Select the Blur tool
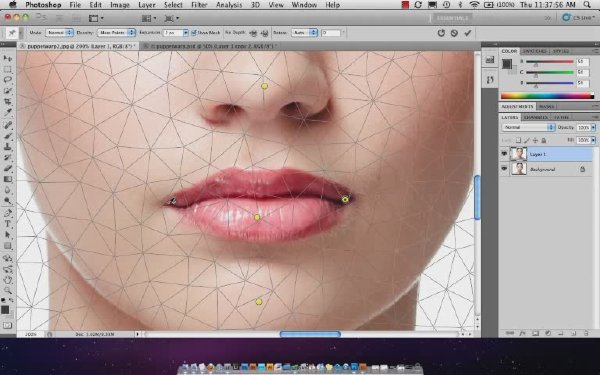This screenshot has height=375, width=600. click(8, 190)
